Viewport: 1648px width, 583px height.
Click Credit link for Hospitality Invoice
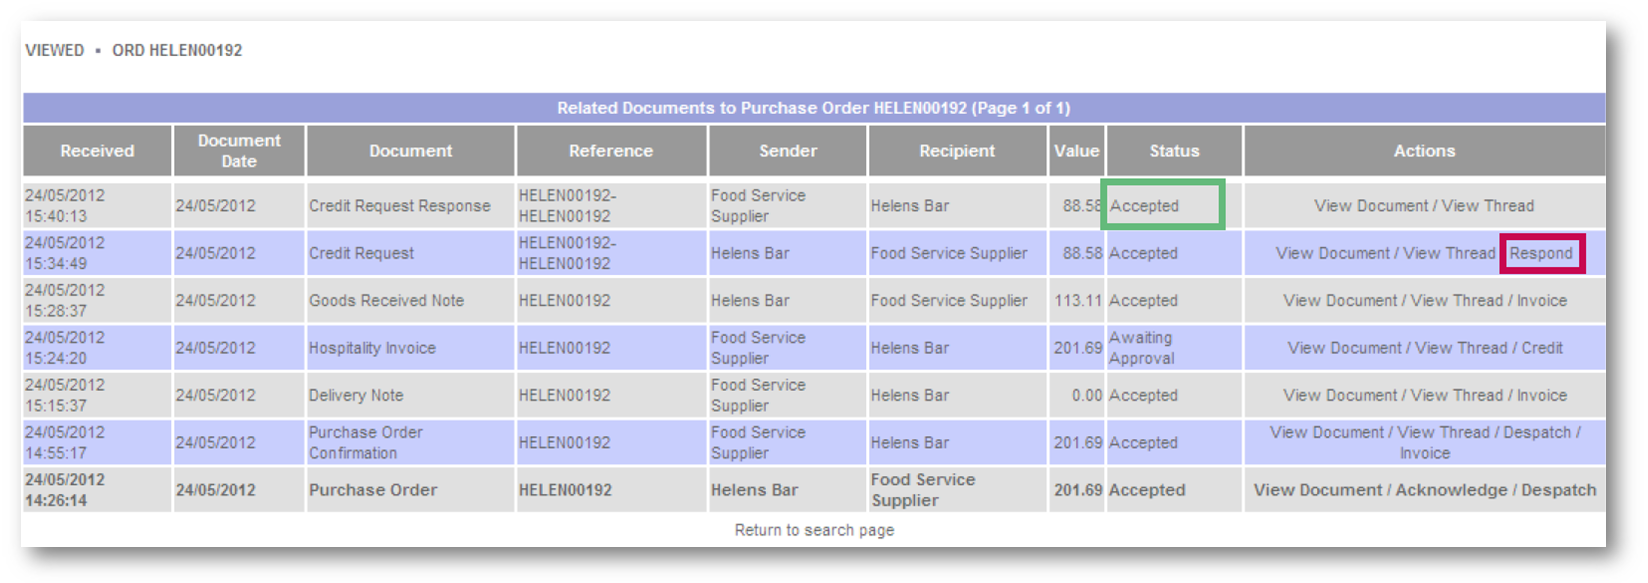1541,348
